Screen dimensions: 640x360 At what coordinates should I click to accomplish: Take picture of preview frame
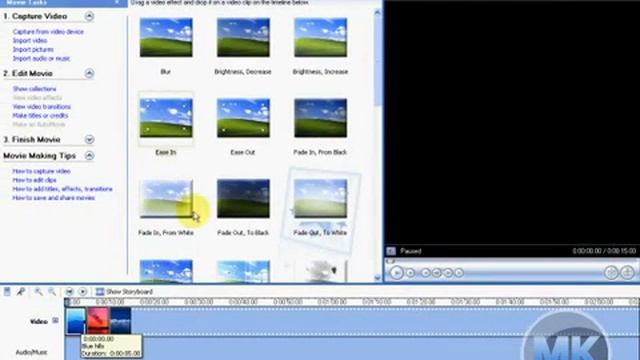tap(627, 273)
